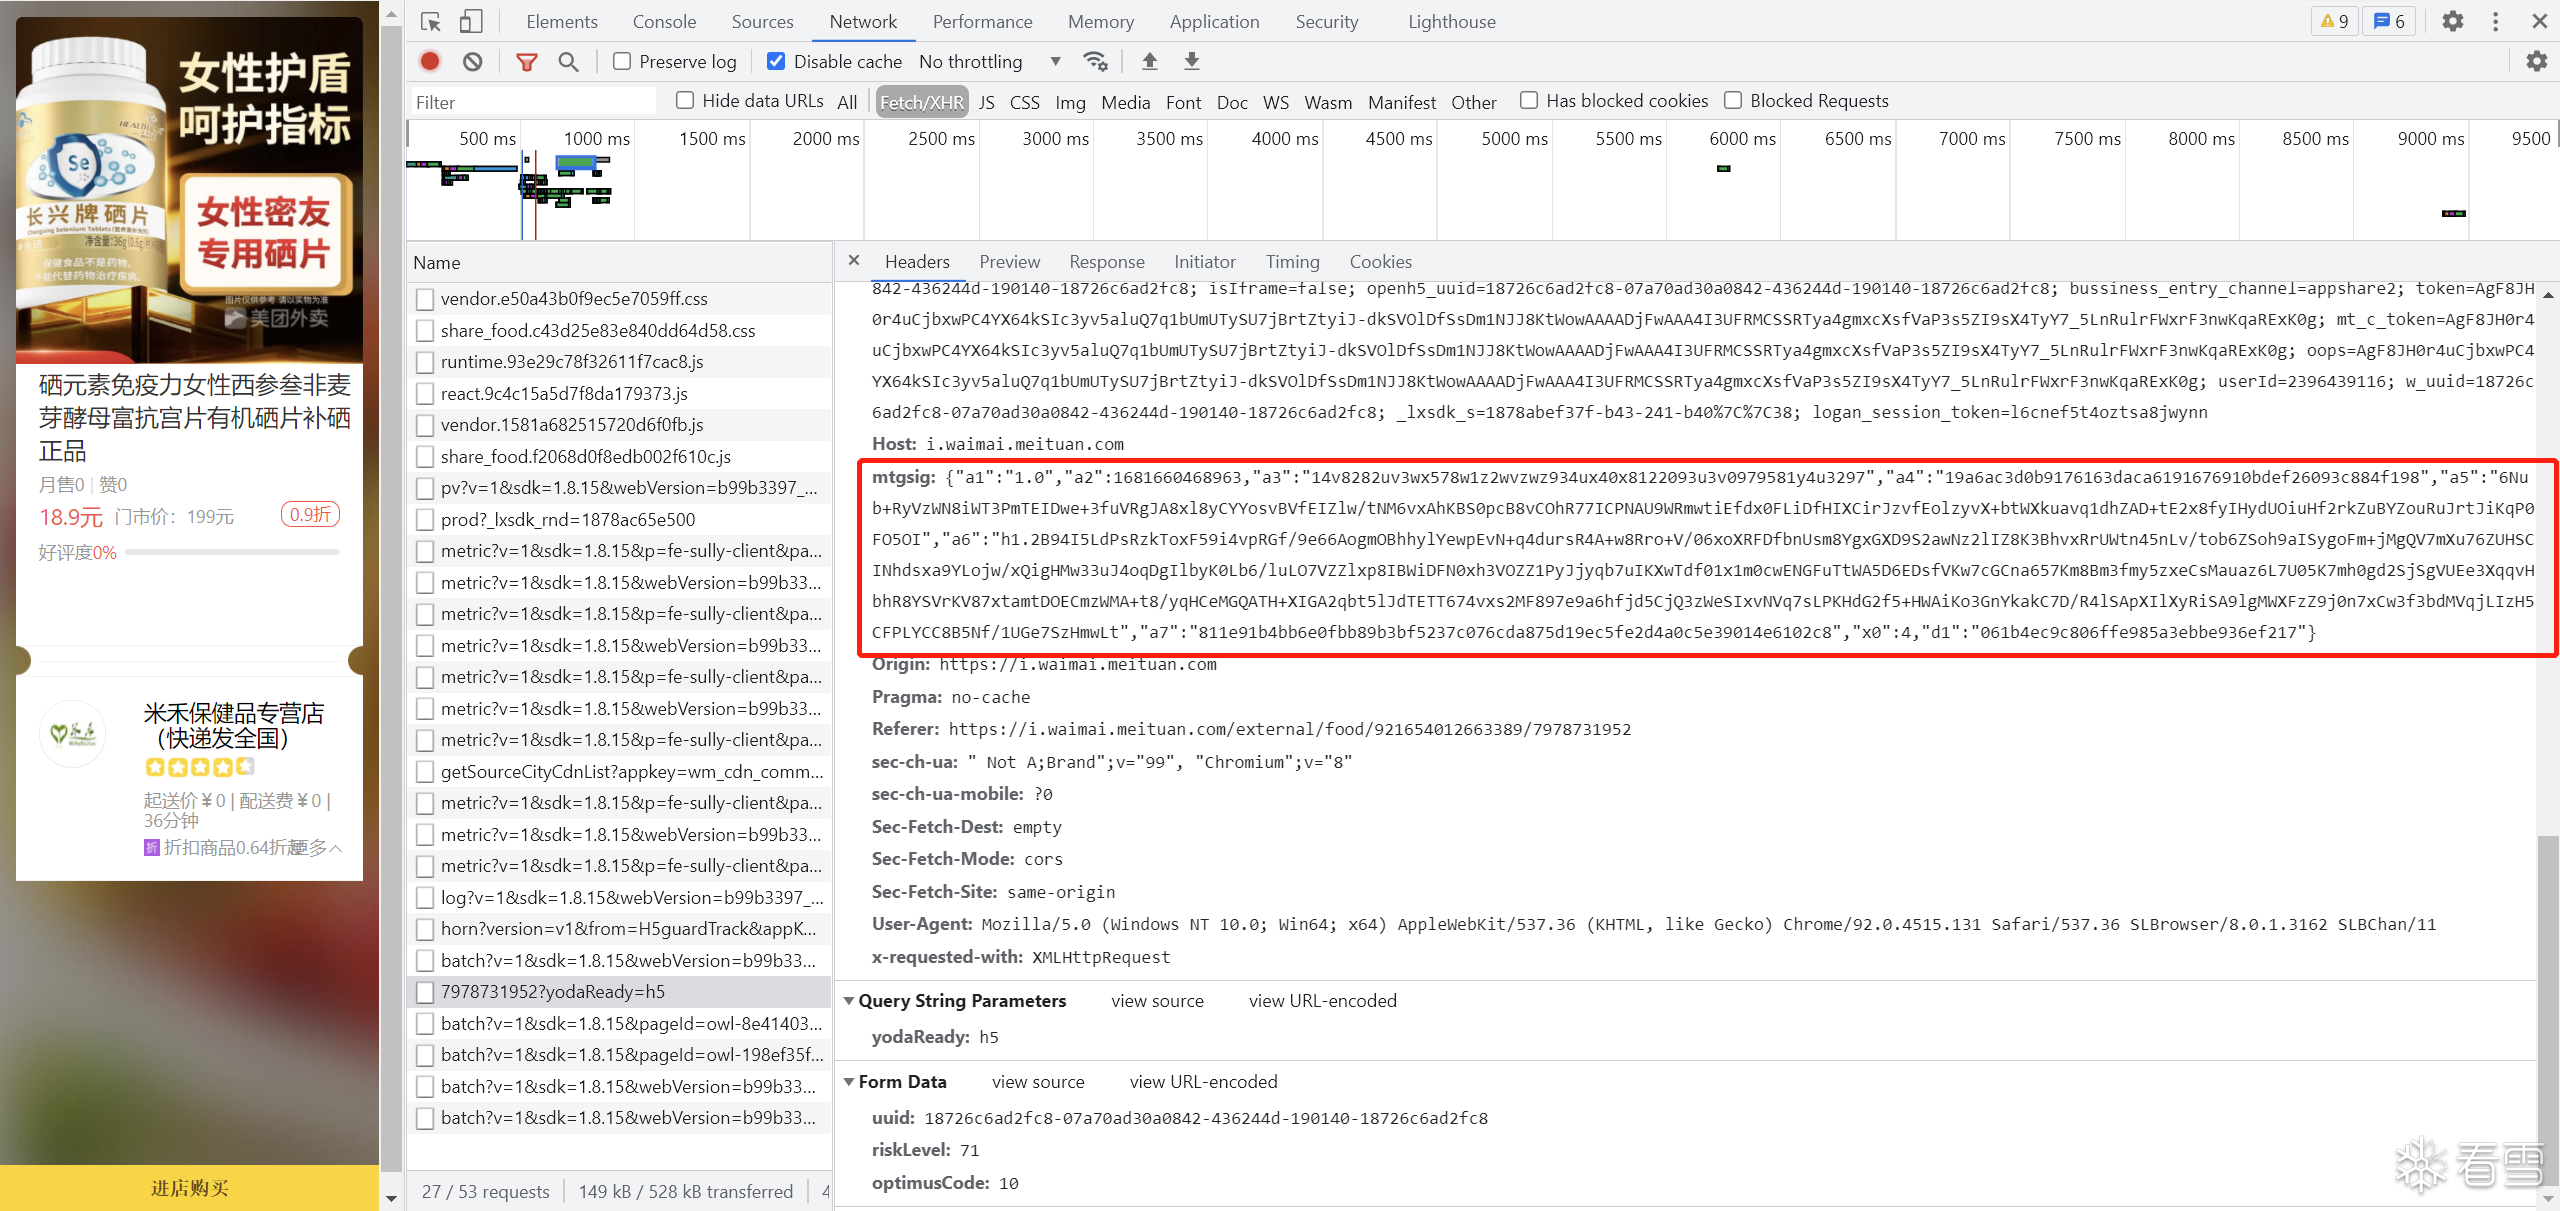
Task: Export HAR file download icon
Action: (1192, 61)
